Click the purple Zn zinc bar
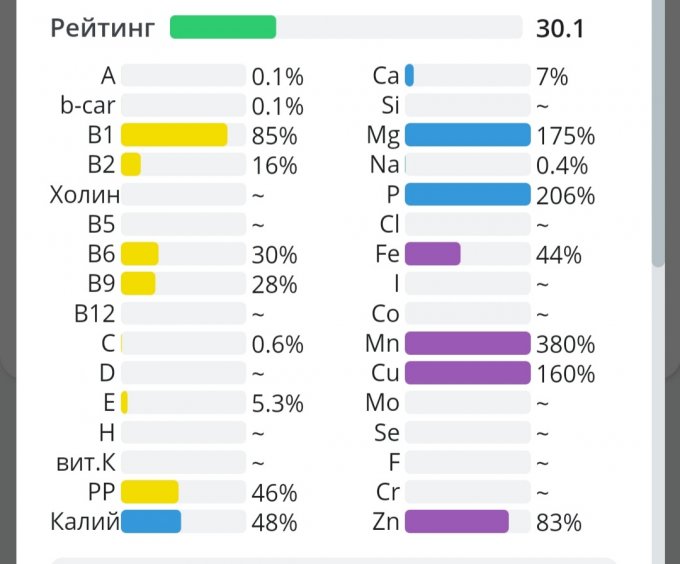Image resolution: width=680 pixels, height=564 pixels. [x=456, y=522]
